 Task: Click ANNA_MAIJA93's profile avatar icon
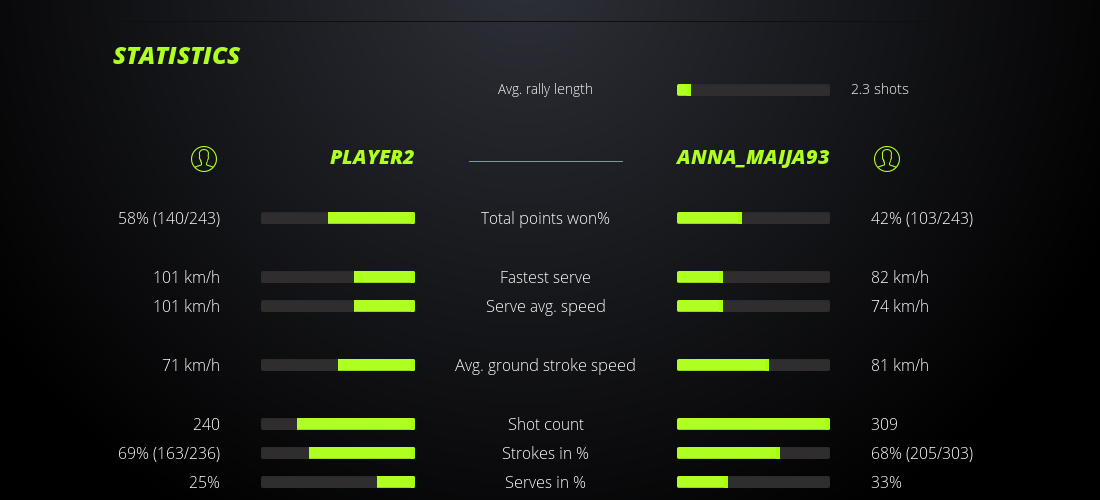[x=886, y=158]
